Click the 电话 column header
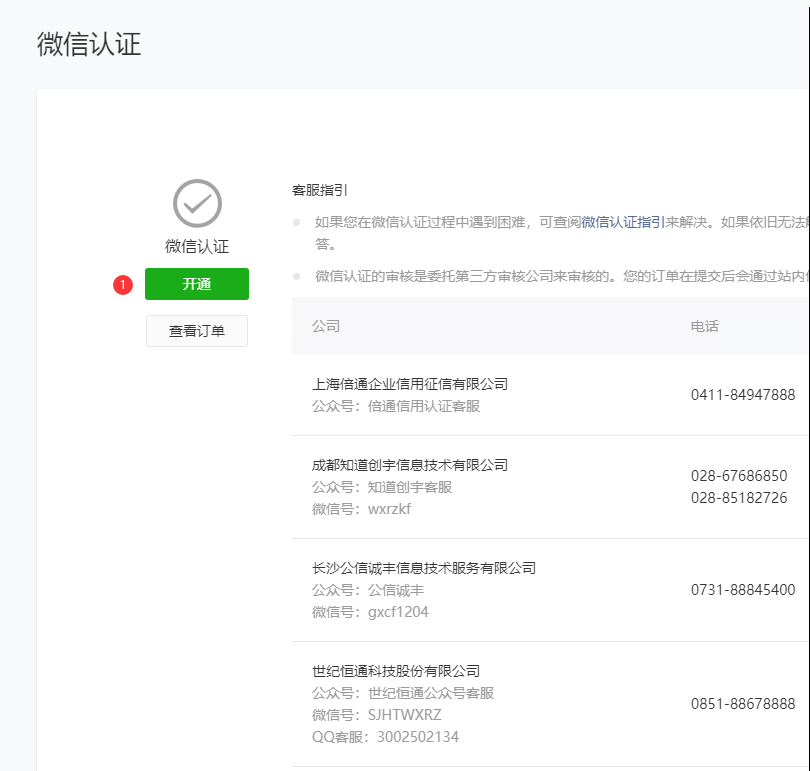 pos(705,326)
